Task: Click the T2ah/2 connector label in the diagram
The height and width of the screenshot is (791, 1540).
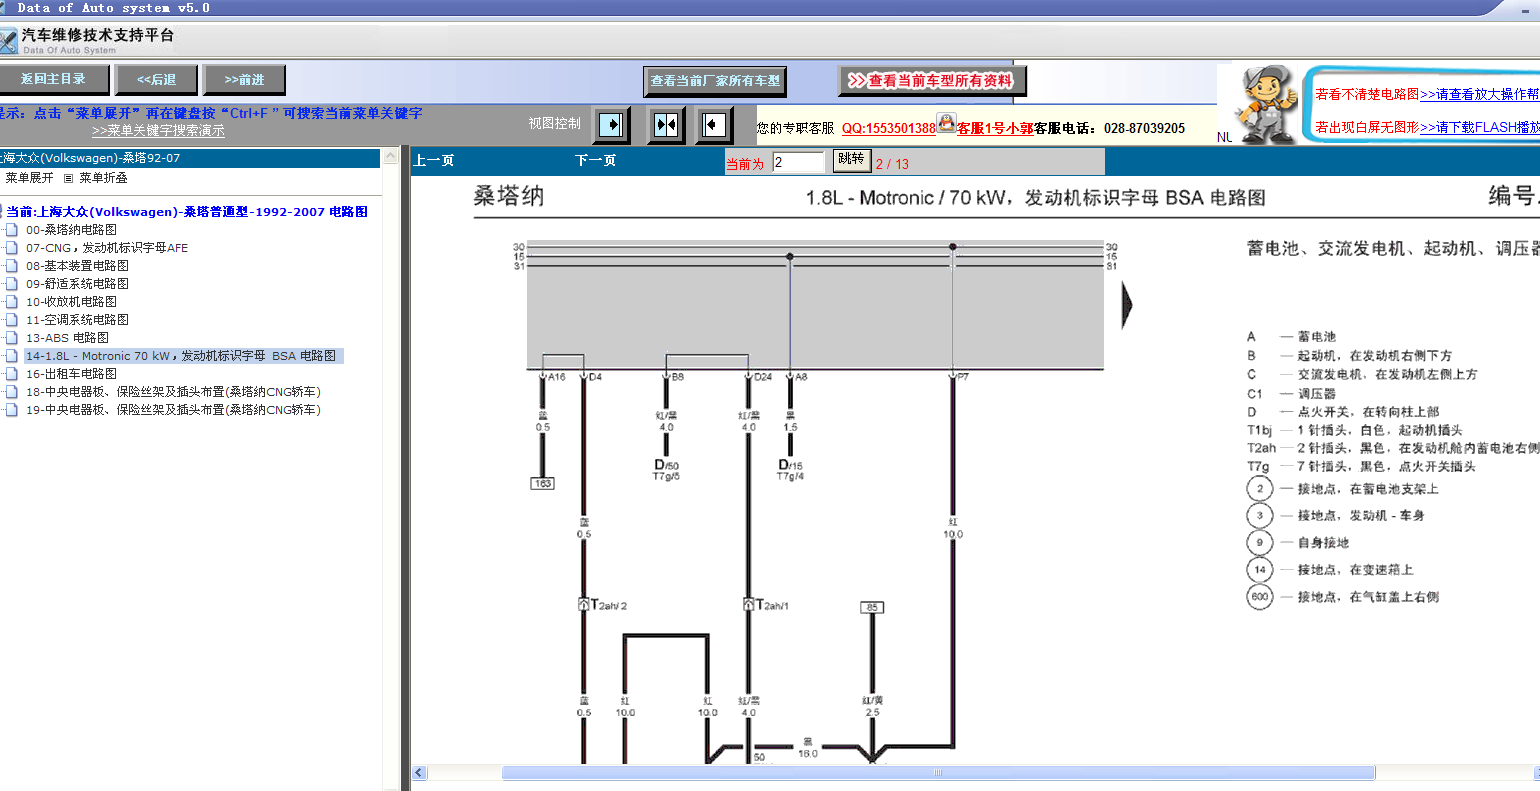Action: [608, 605]
